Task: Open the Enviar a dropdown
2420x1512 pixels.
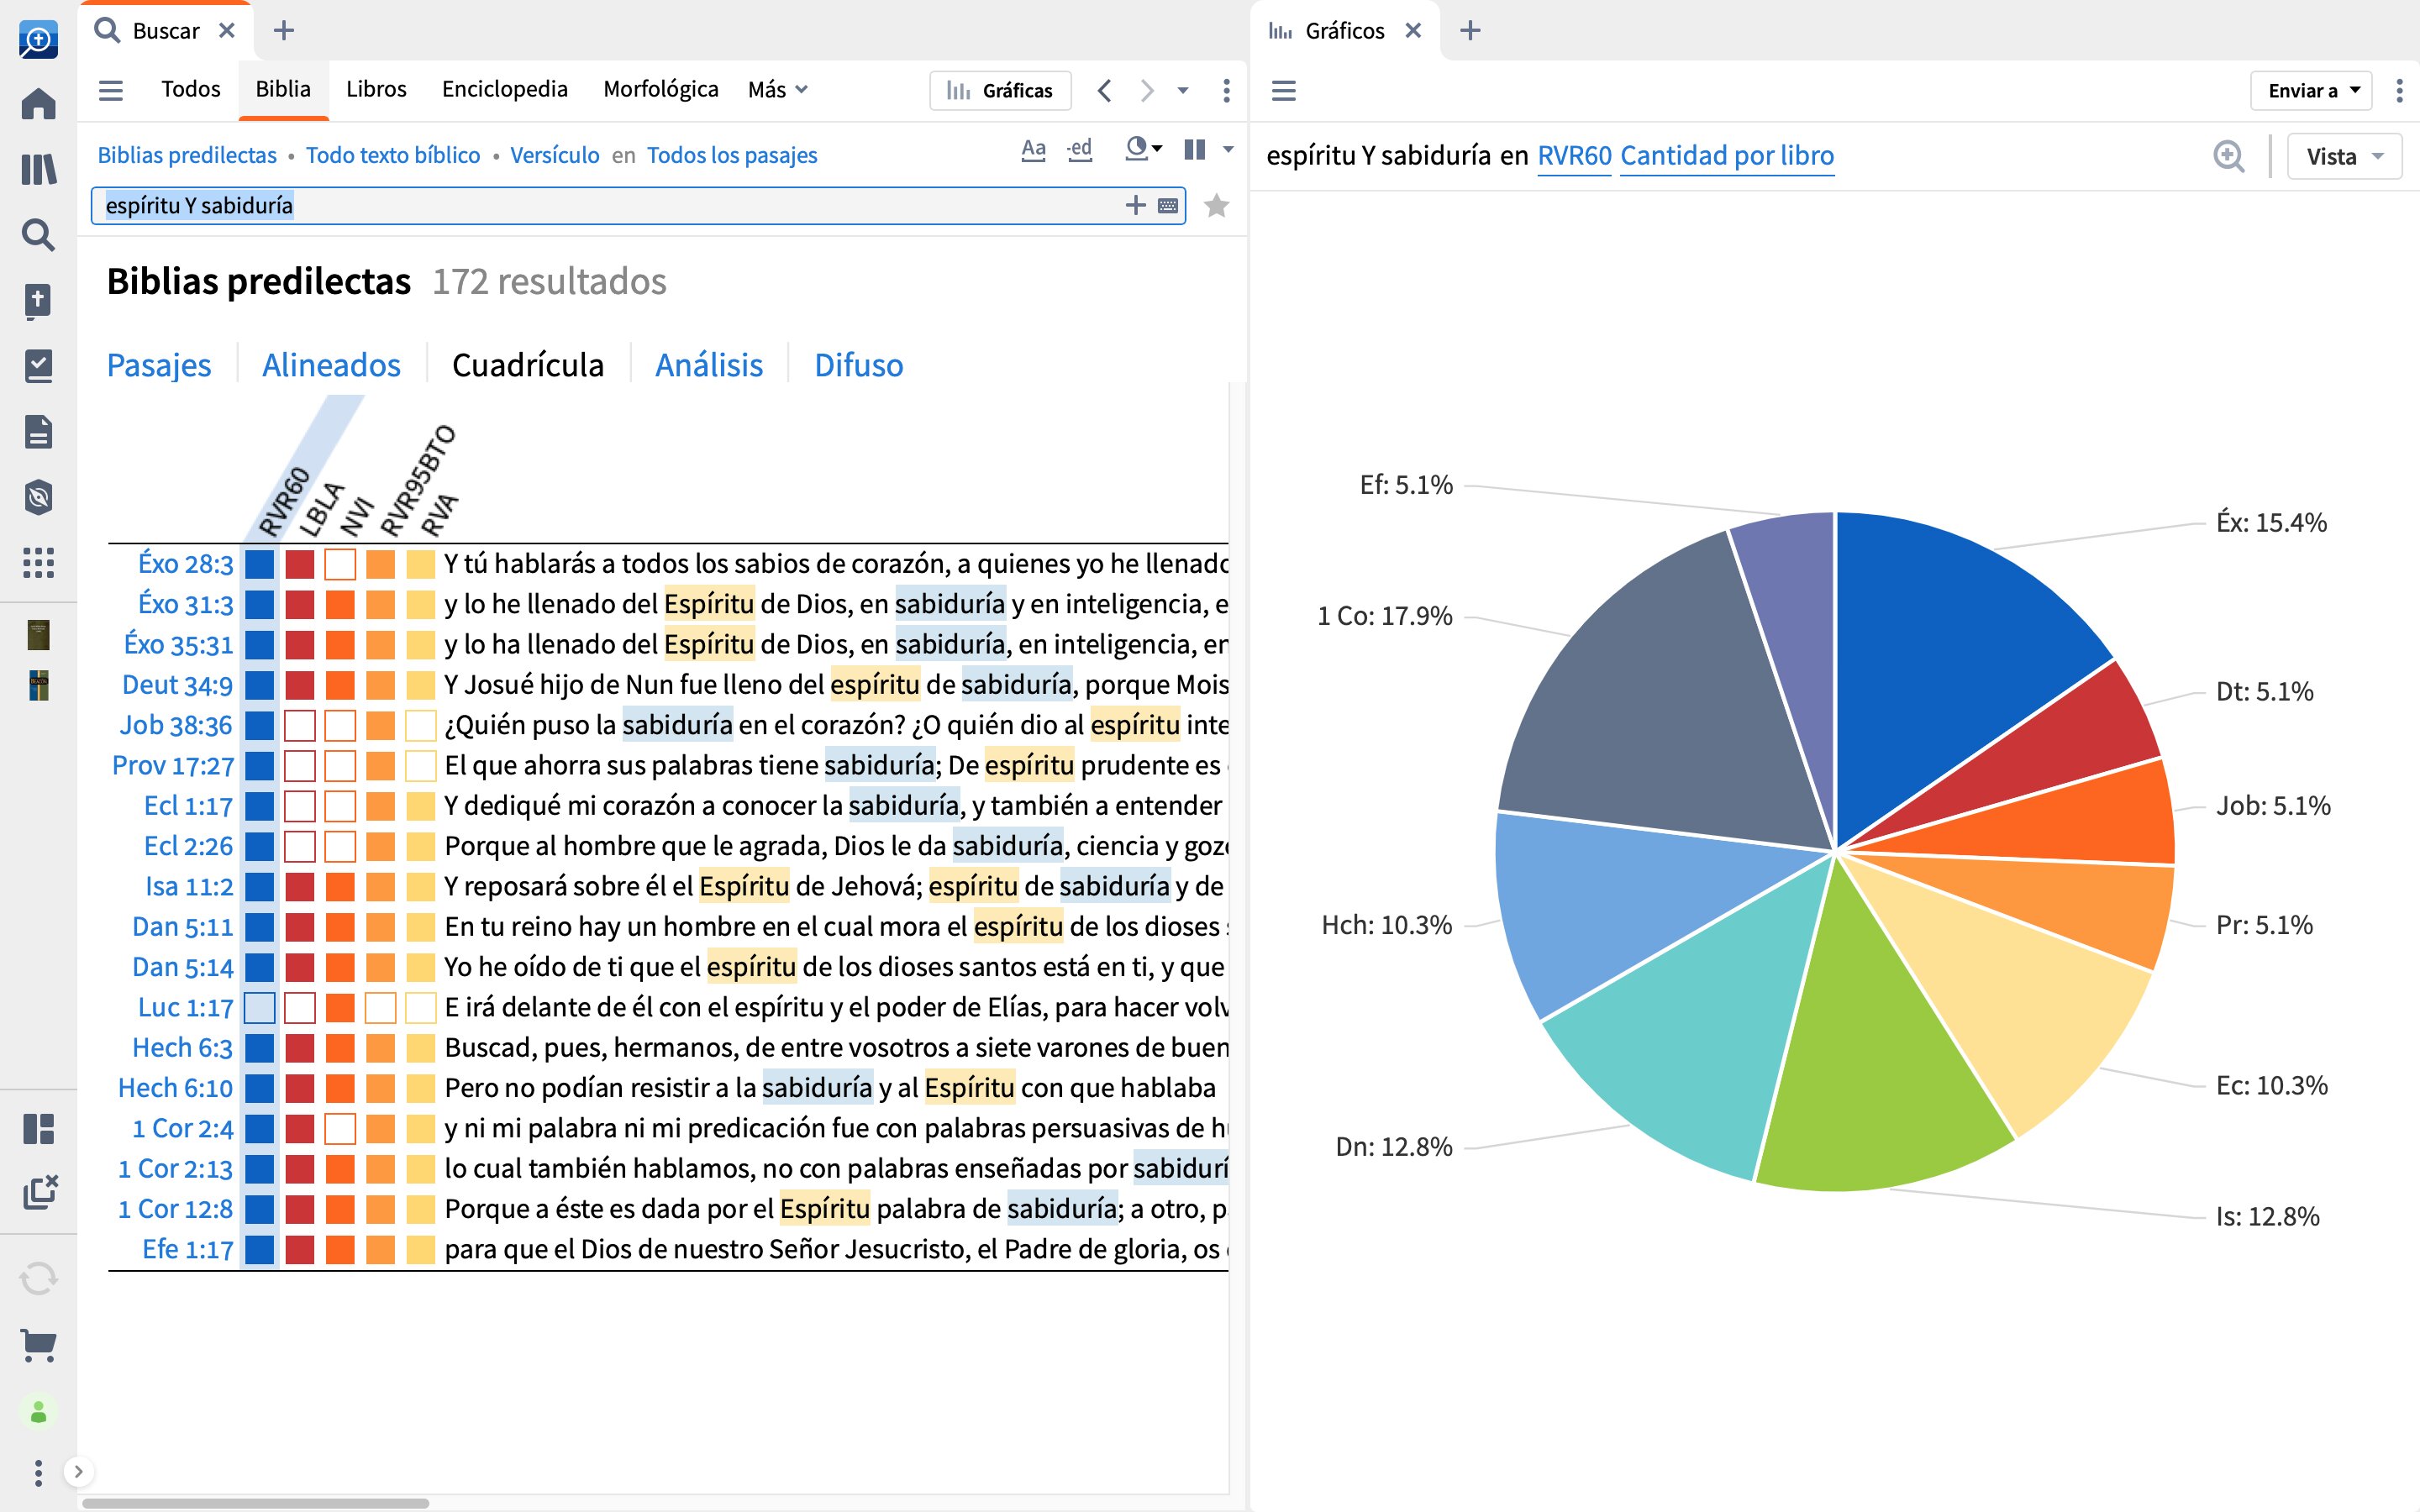Action: (2311, 91)
